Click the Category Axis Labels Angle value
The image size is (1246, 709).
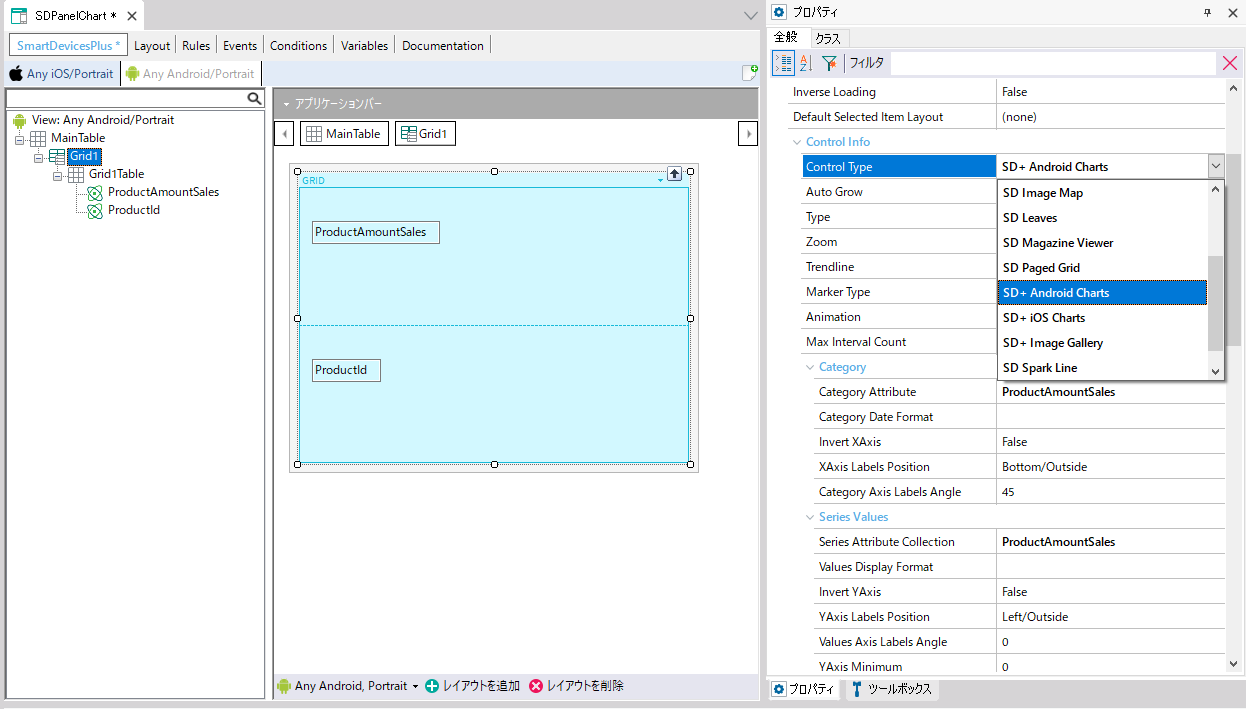(x=1110, y=491)
